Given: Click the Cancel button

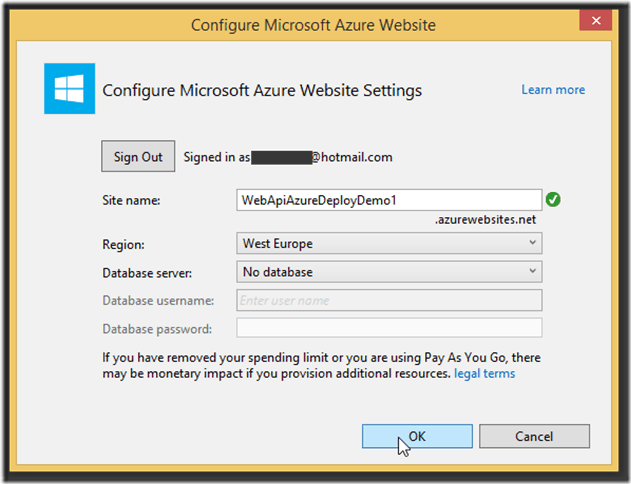Looking at the screenshot, I should point(534,436).
